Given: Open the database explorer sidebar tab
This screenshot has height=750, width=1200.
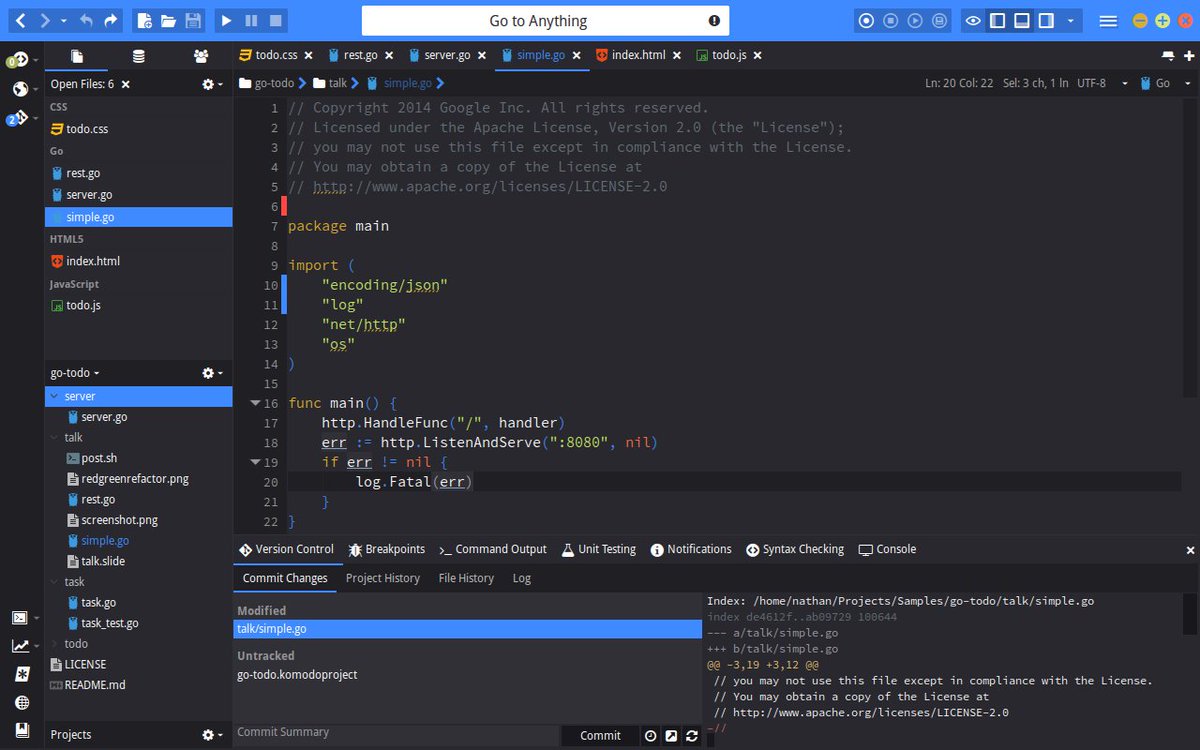Looking at the screenshot, I should coord(139,56).
